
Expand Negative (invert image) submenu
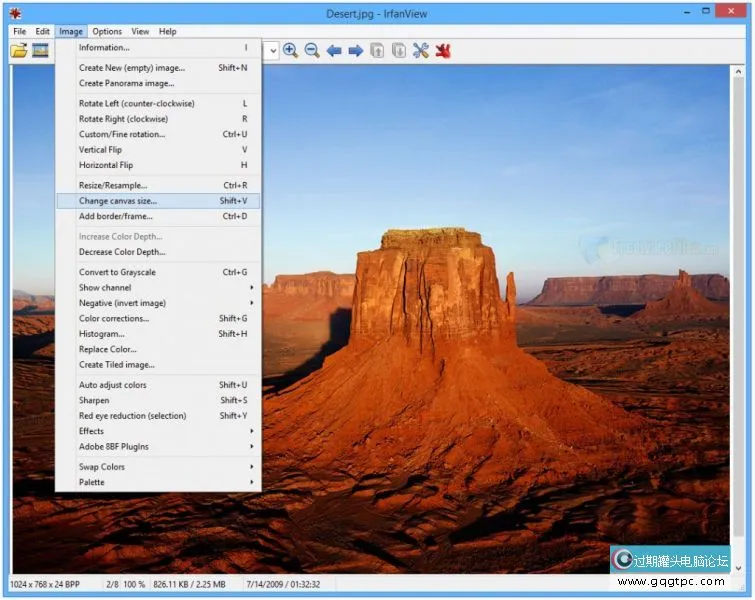pos(158,303)
